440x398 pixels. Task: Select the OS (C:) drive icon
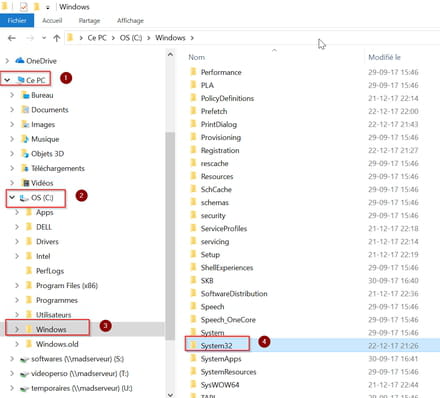point(24,198)
